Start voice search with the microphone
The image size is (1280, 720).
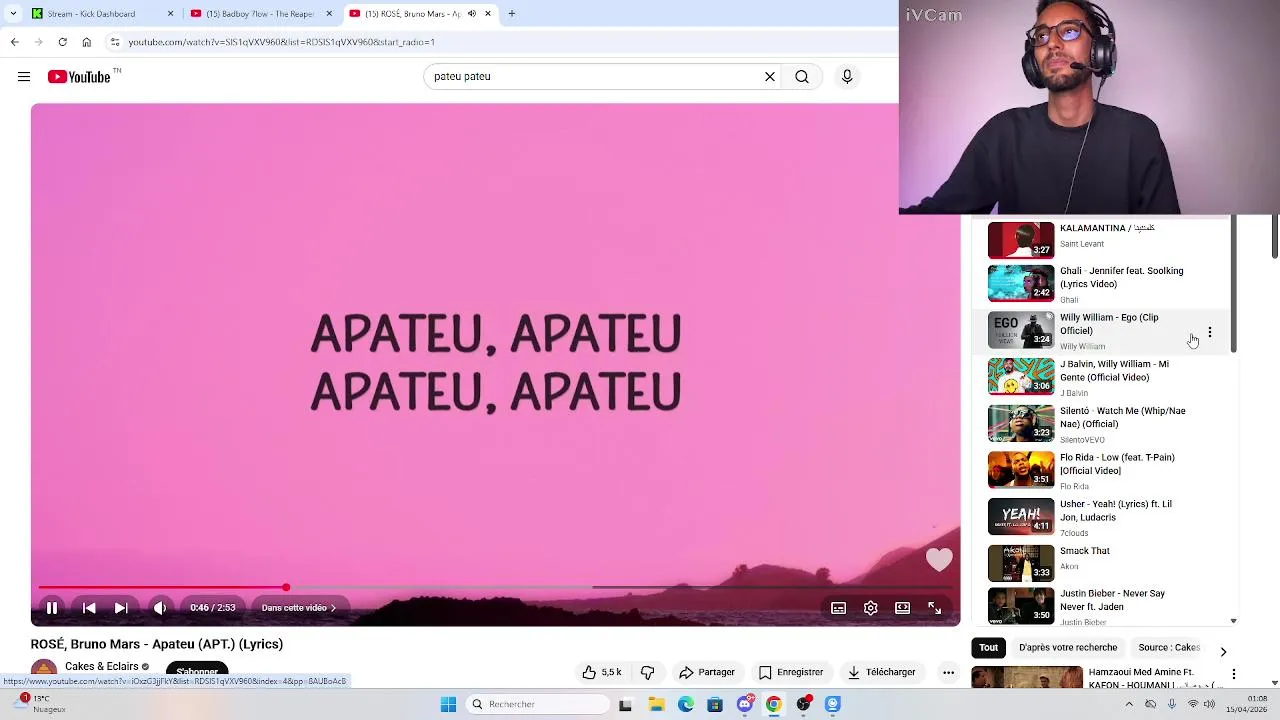[x=847, y=77]
